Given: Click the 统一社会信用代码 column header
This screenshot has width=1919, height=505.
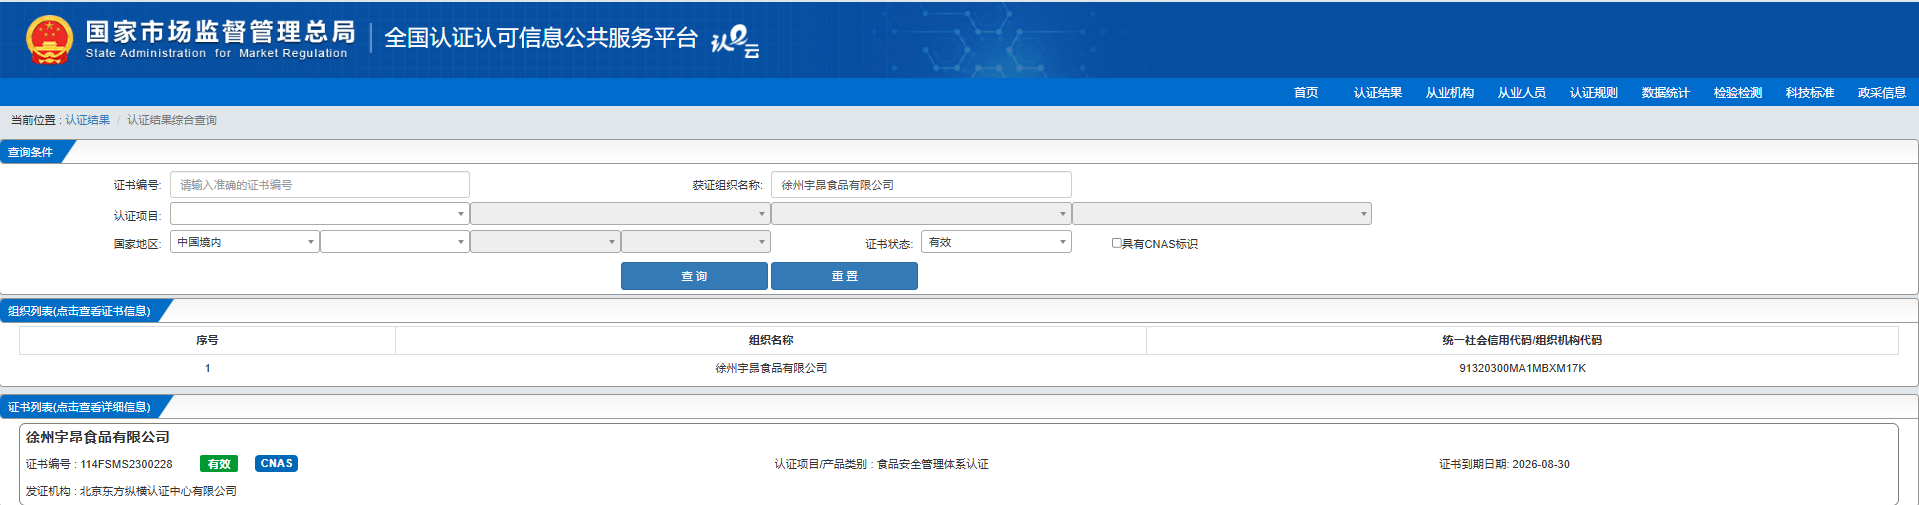Looking at the screenshot, I should [x=1522, y=340].
